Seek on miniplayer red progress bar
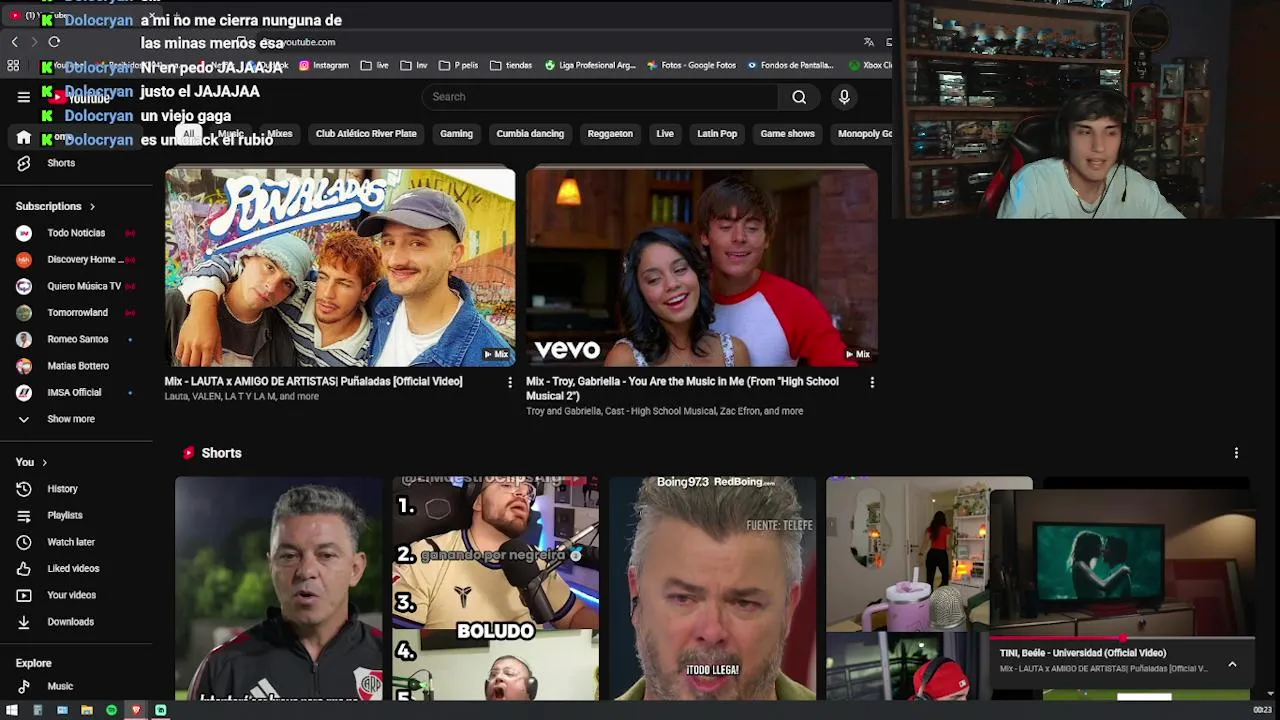The width and height of the screenshot is (1280, 720). click(x=1122, y=638)
